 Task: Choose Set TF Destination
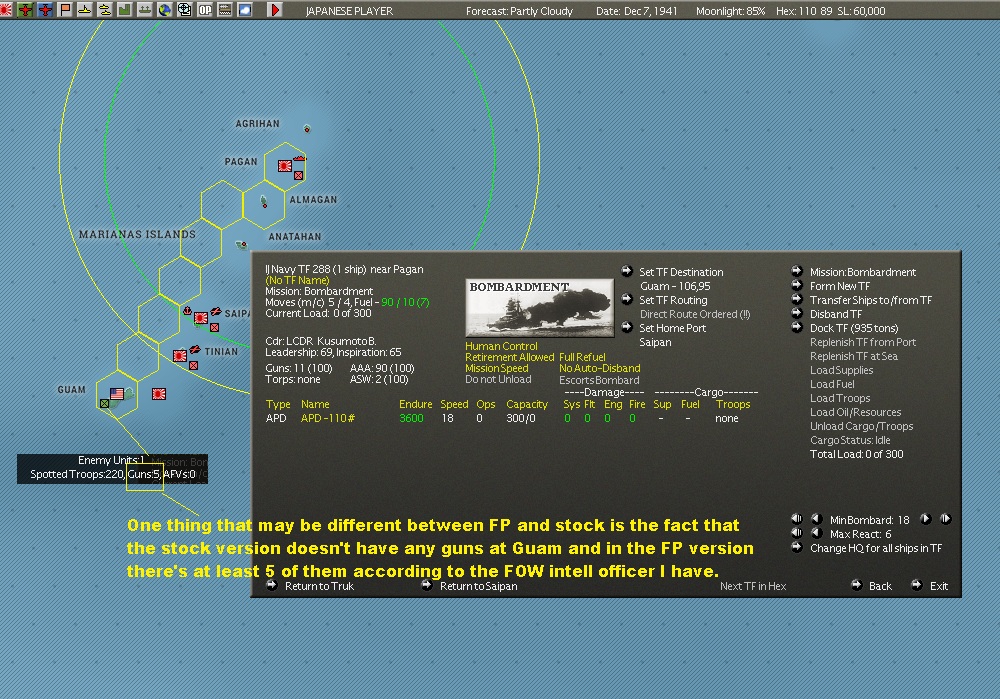pos(681,272)
